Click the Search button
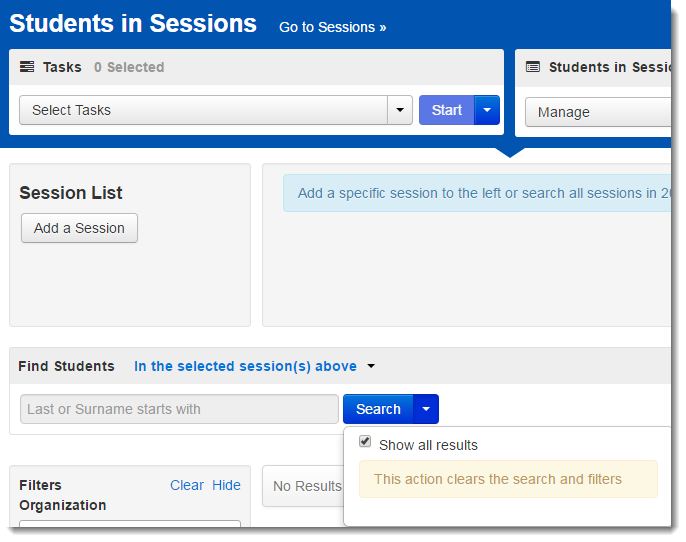The image size is (686, 542). click(378, 409)
